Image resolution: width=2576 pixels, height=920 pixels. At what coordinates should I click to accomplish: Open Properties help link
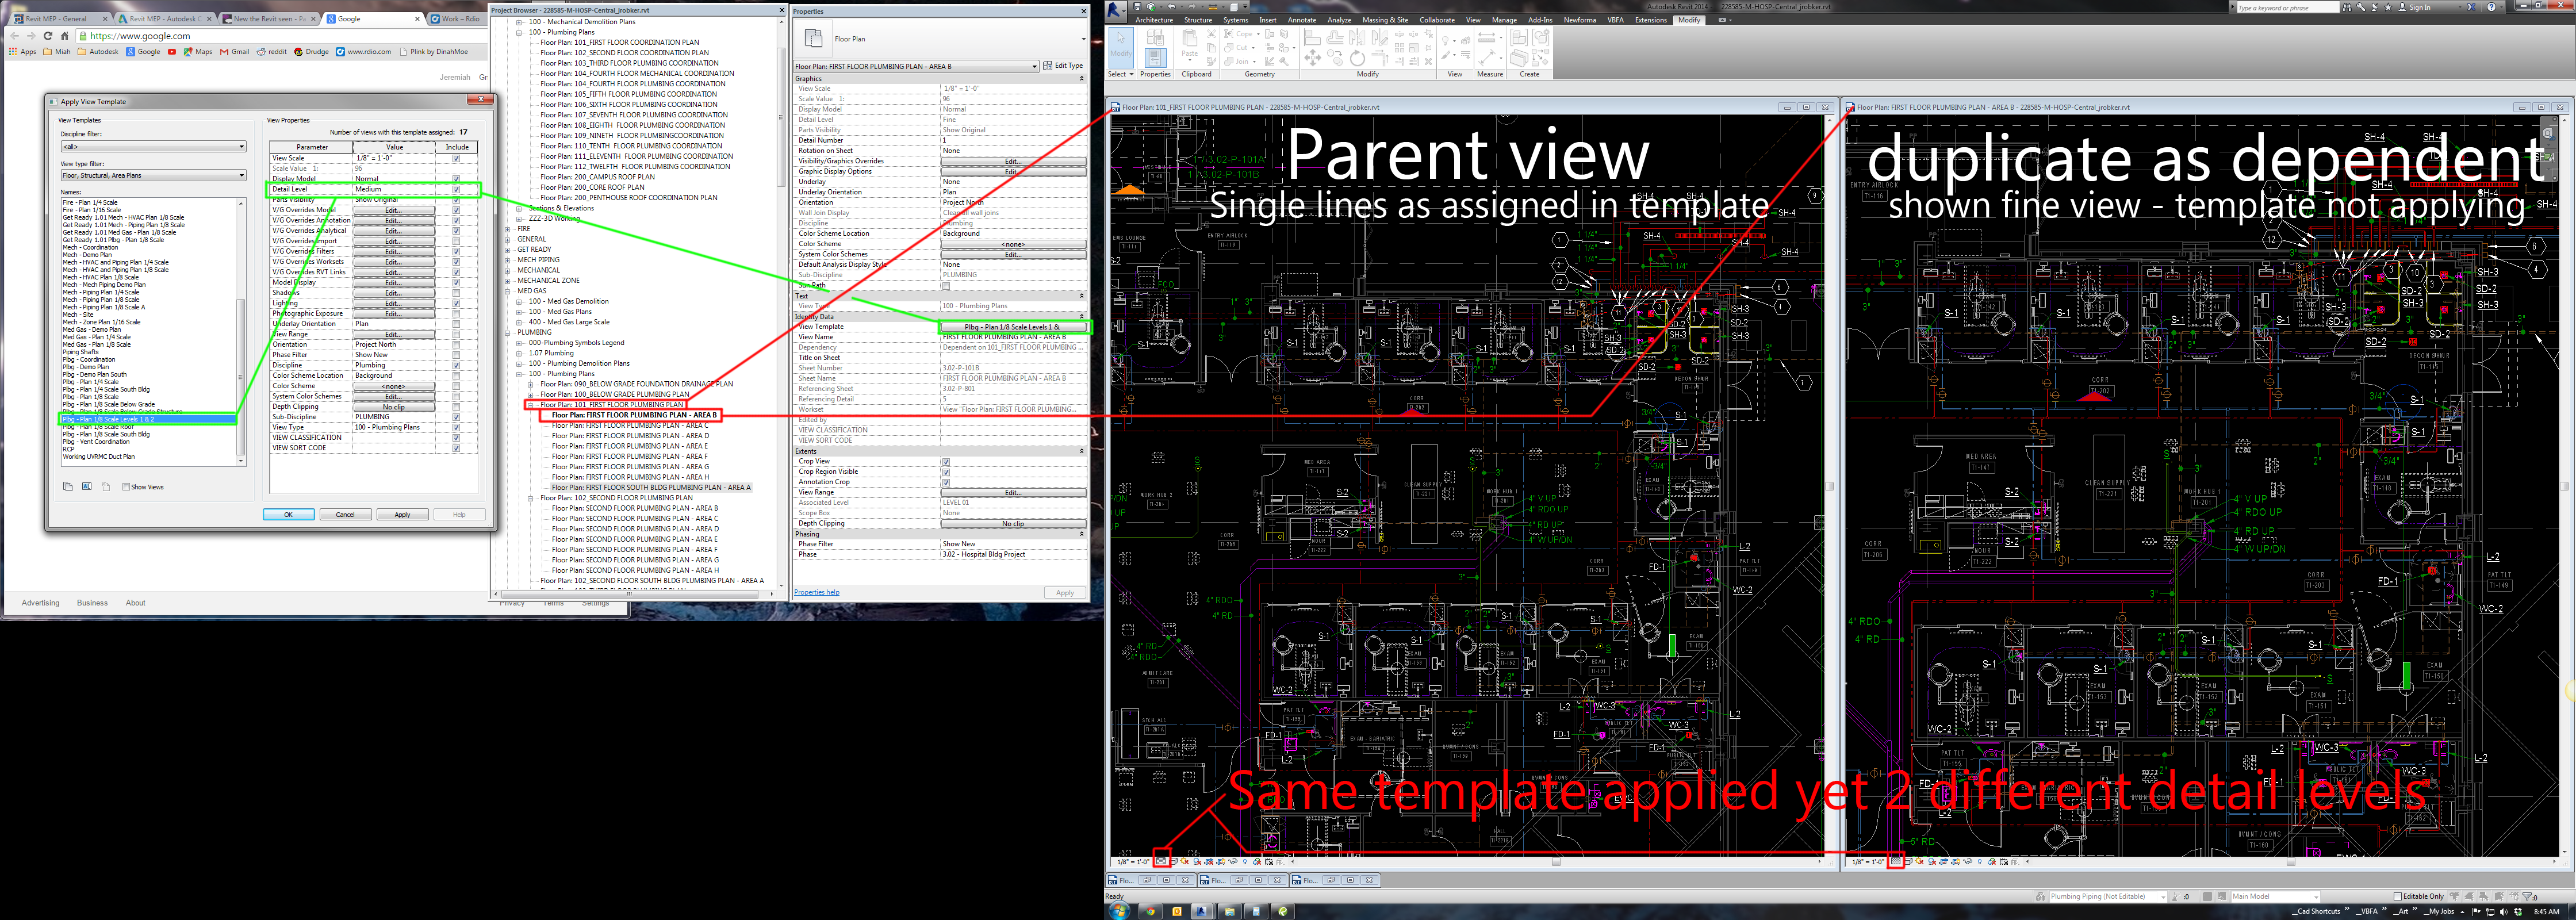[x=816, y=592]
